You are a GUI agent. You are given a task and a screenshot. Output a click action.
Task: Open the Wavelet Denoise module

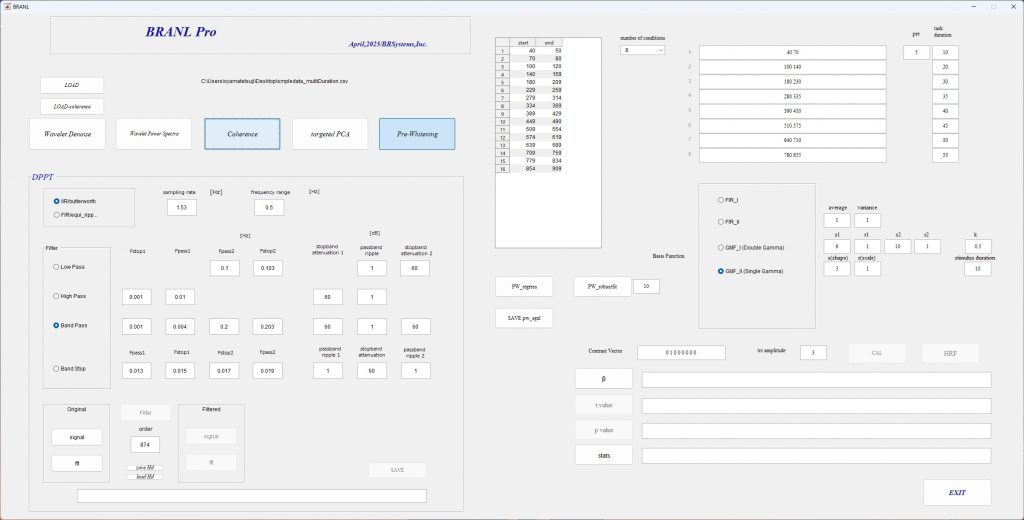tap(67, 134)
